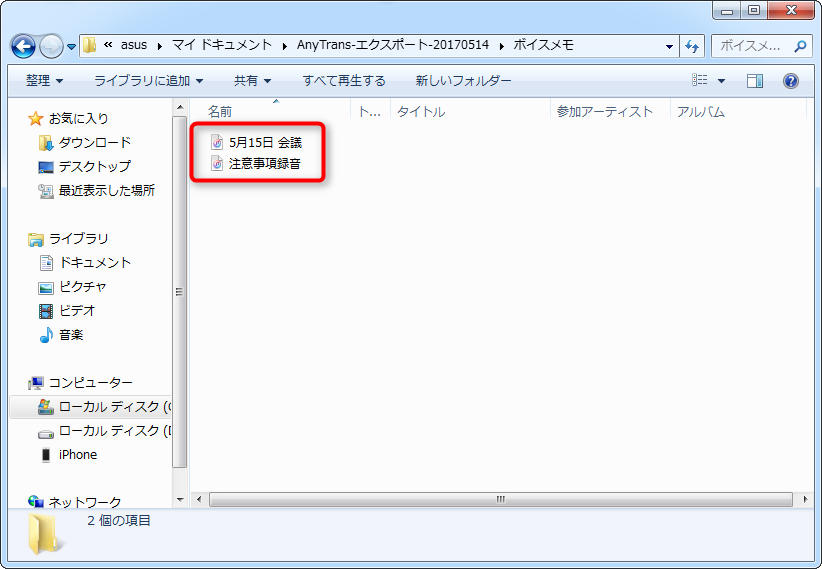Click the ネットワーク globe icon
Image resolution: width=822 pixels, height=569 pixels.
click(x=35, y=502)
